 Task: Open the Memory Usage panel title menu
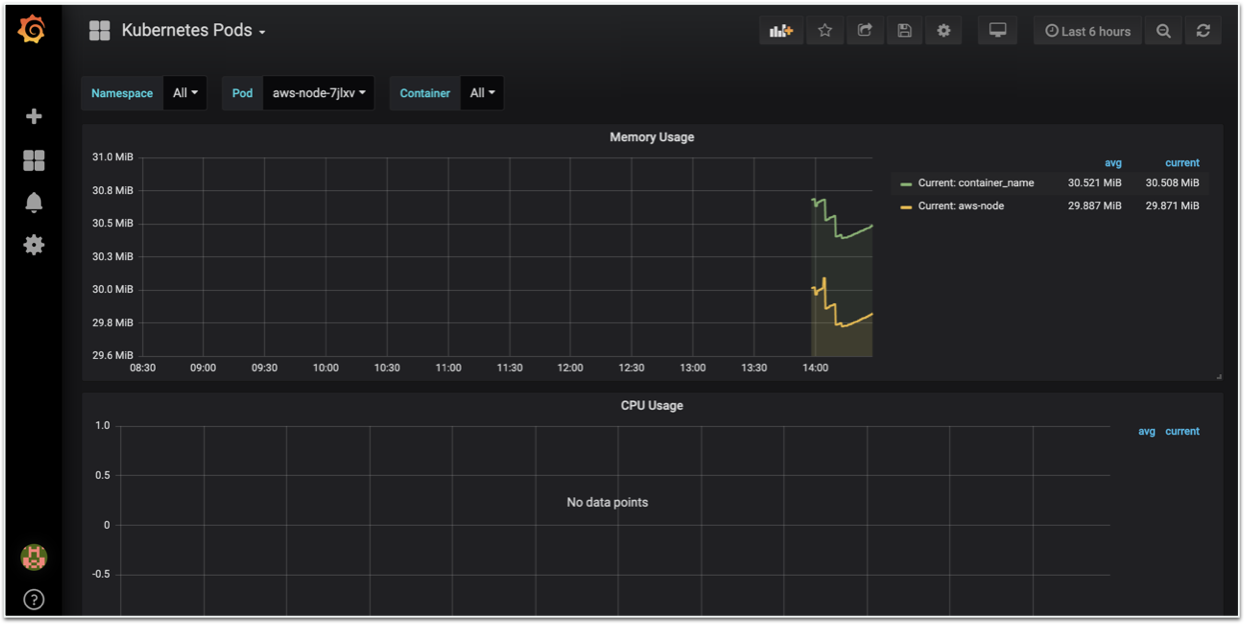[x=652, y=137]
